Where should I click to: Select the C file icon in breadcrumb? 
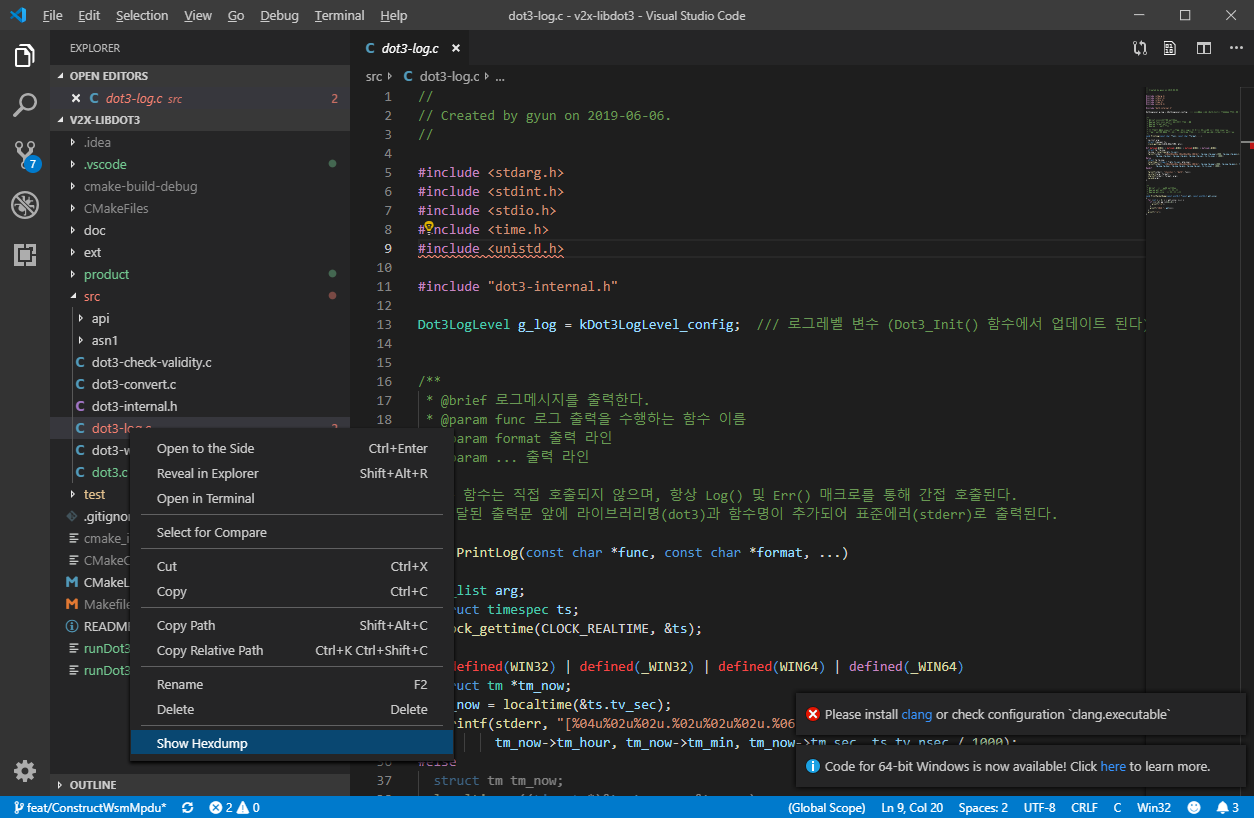[408, 76]
